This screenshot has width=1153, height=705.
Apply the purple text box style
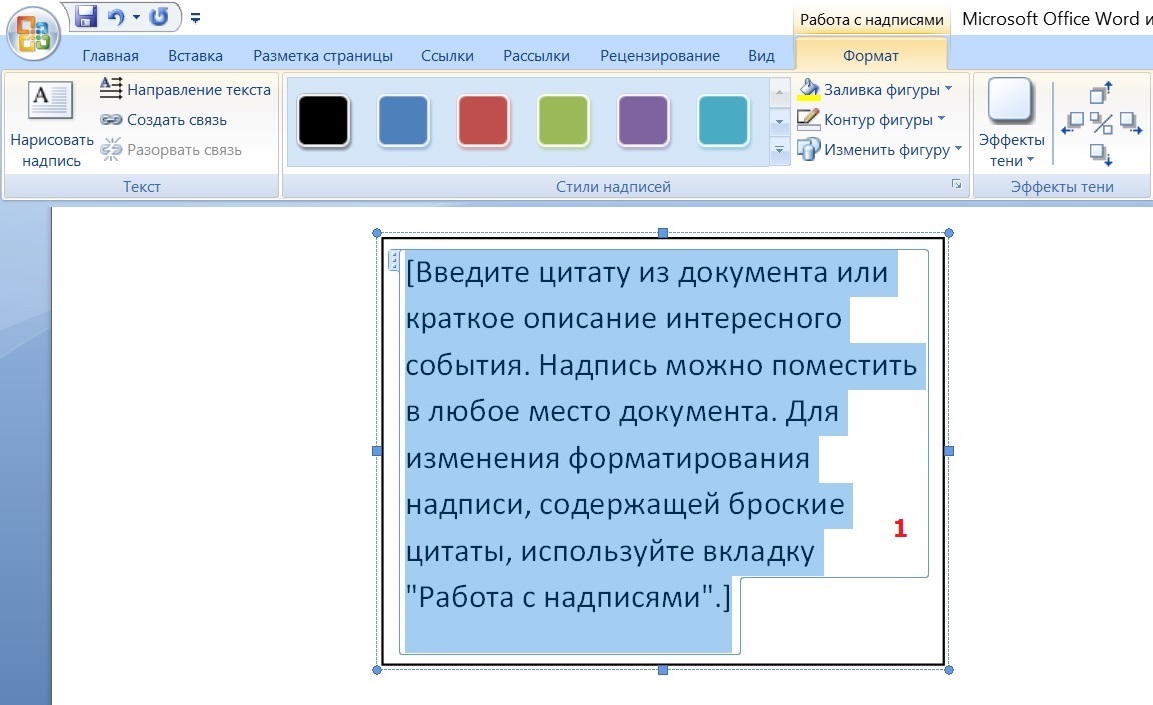point(643,121)
